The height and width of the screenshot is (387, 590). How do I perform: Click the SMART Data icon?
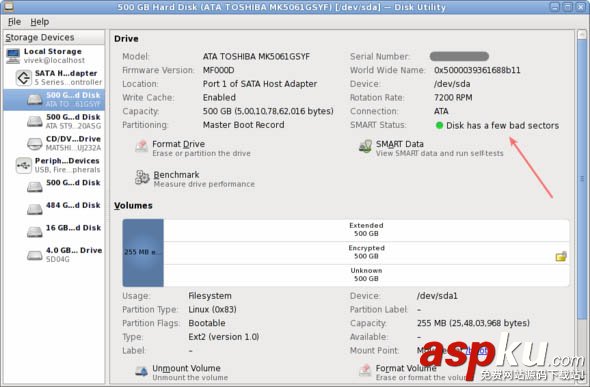point(365,146)
